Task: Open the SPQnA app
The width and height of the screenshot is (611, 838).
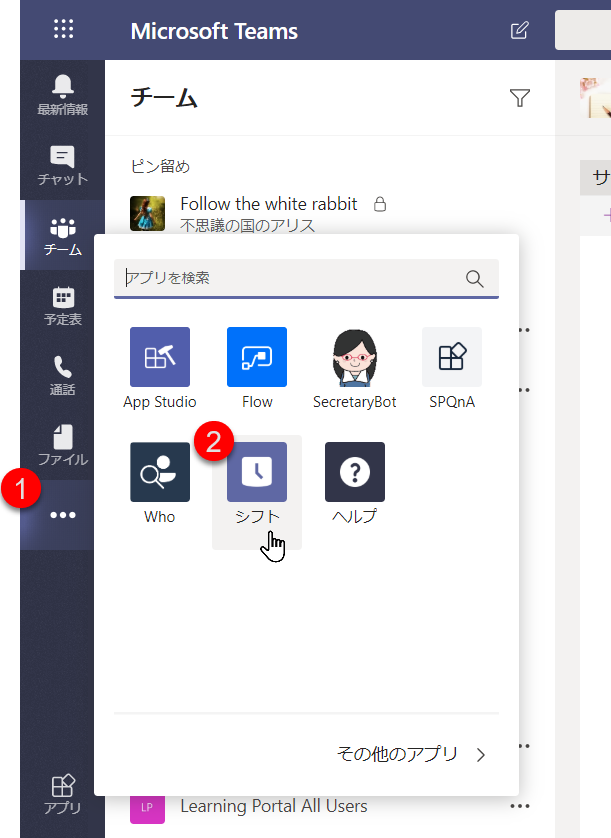Action: tap(452, 369)
